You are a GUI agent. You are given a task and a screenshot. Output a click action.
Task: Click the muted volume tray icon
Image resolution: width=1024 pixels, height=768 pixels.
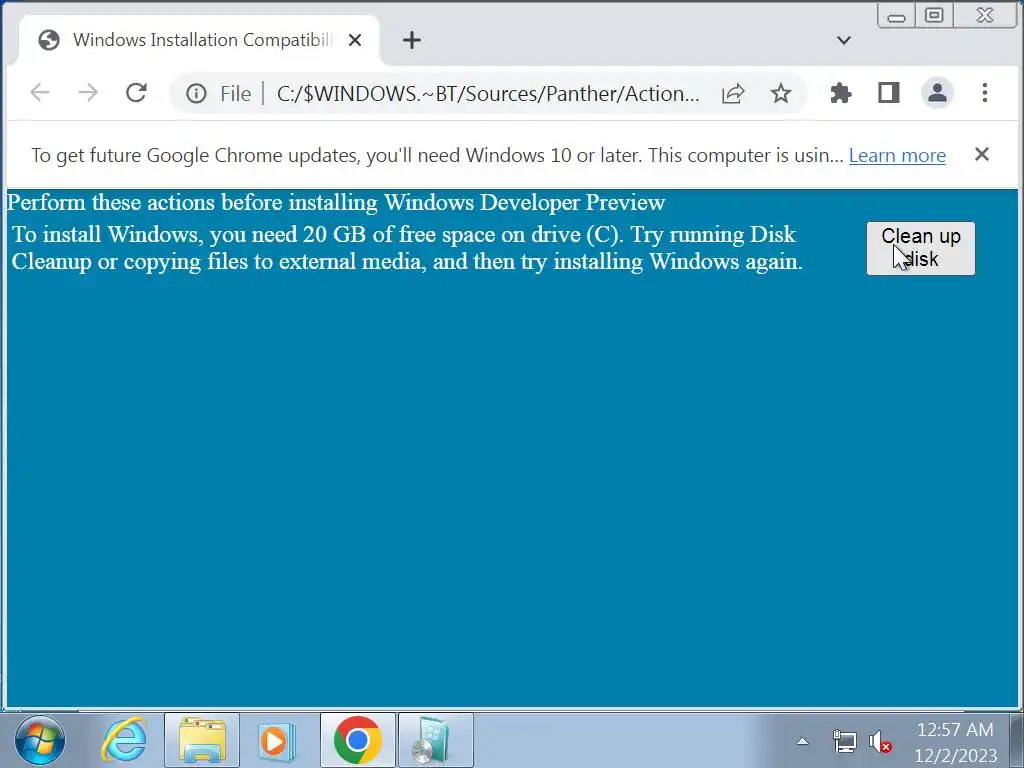pos(880,742)
